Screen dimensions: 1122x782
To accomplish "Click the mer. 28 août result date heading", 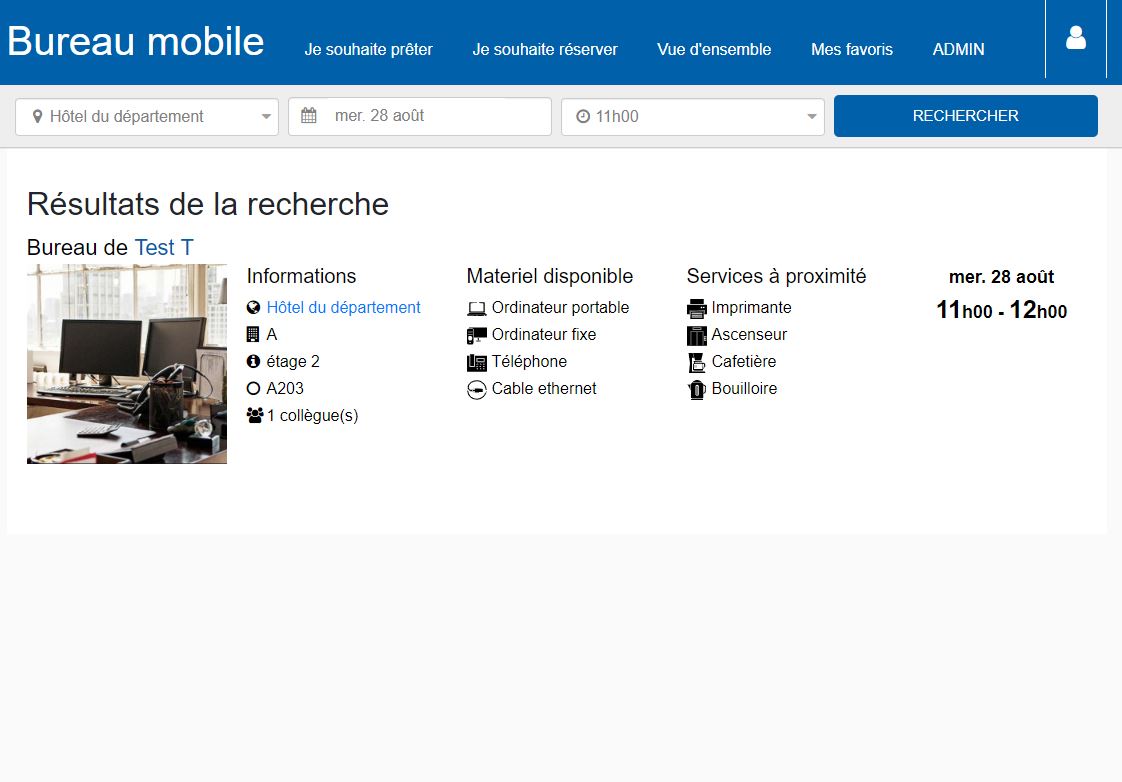I will [x=1001, y=277].
